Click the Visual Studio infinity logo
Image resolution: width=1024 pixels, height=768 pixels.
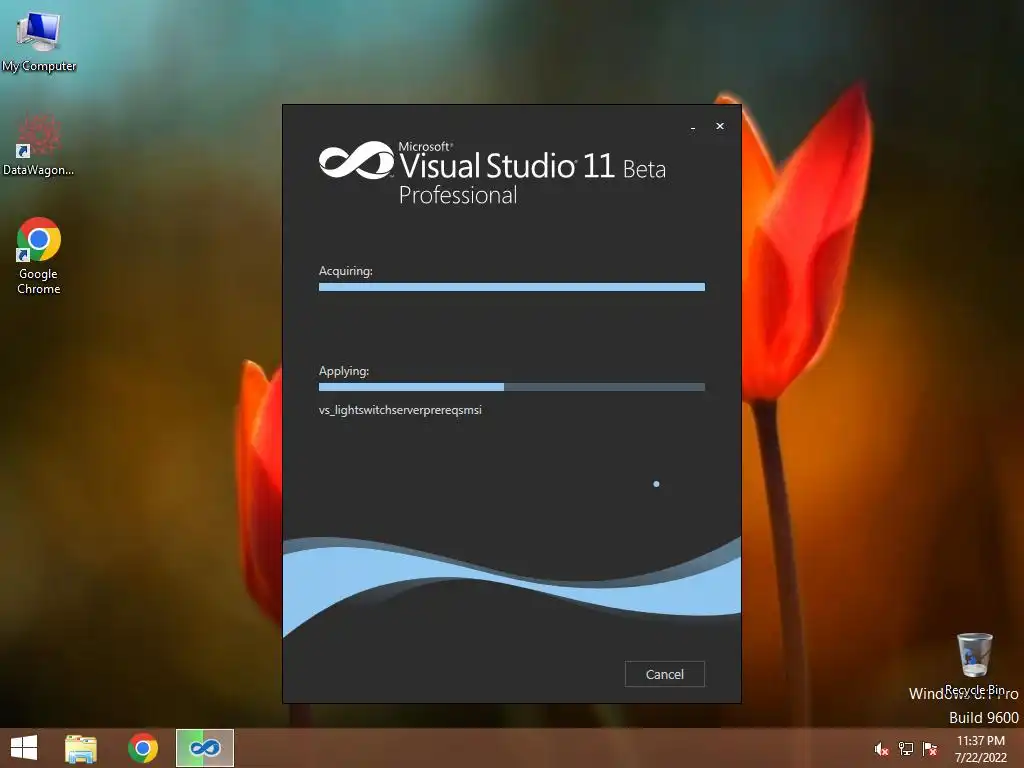tap(357, 160)
